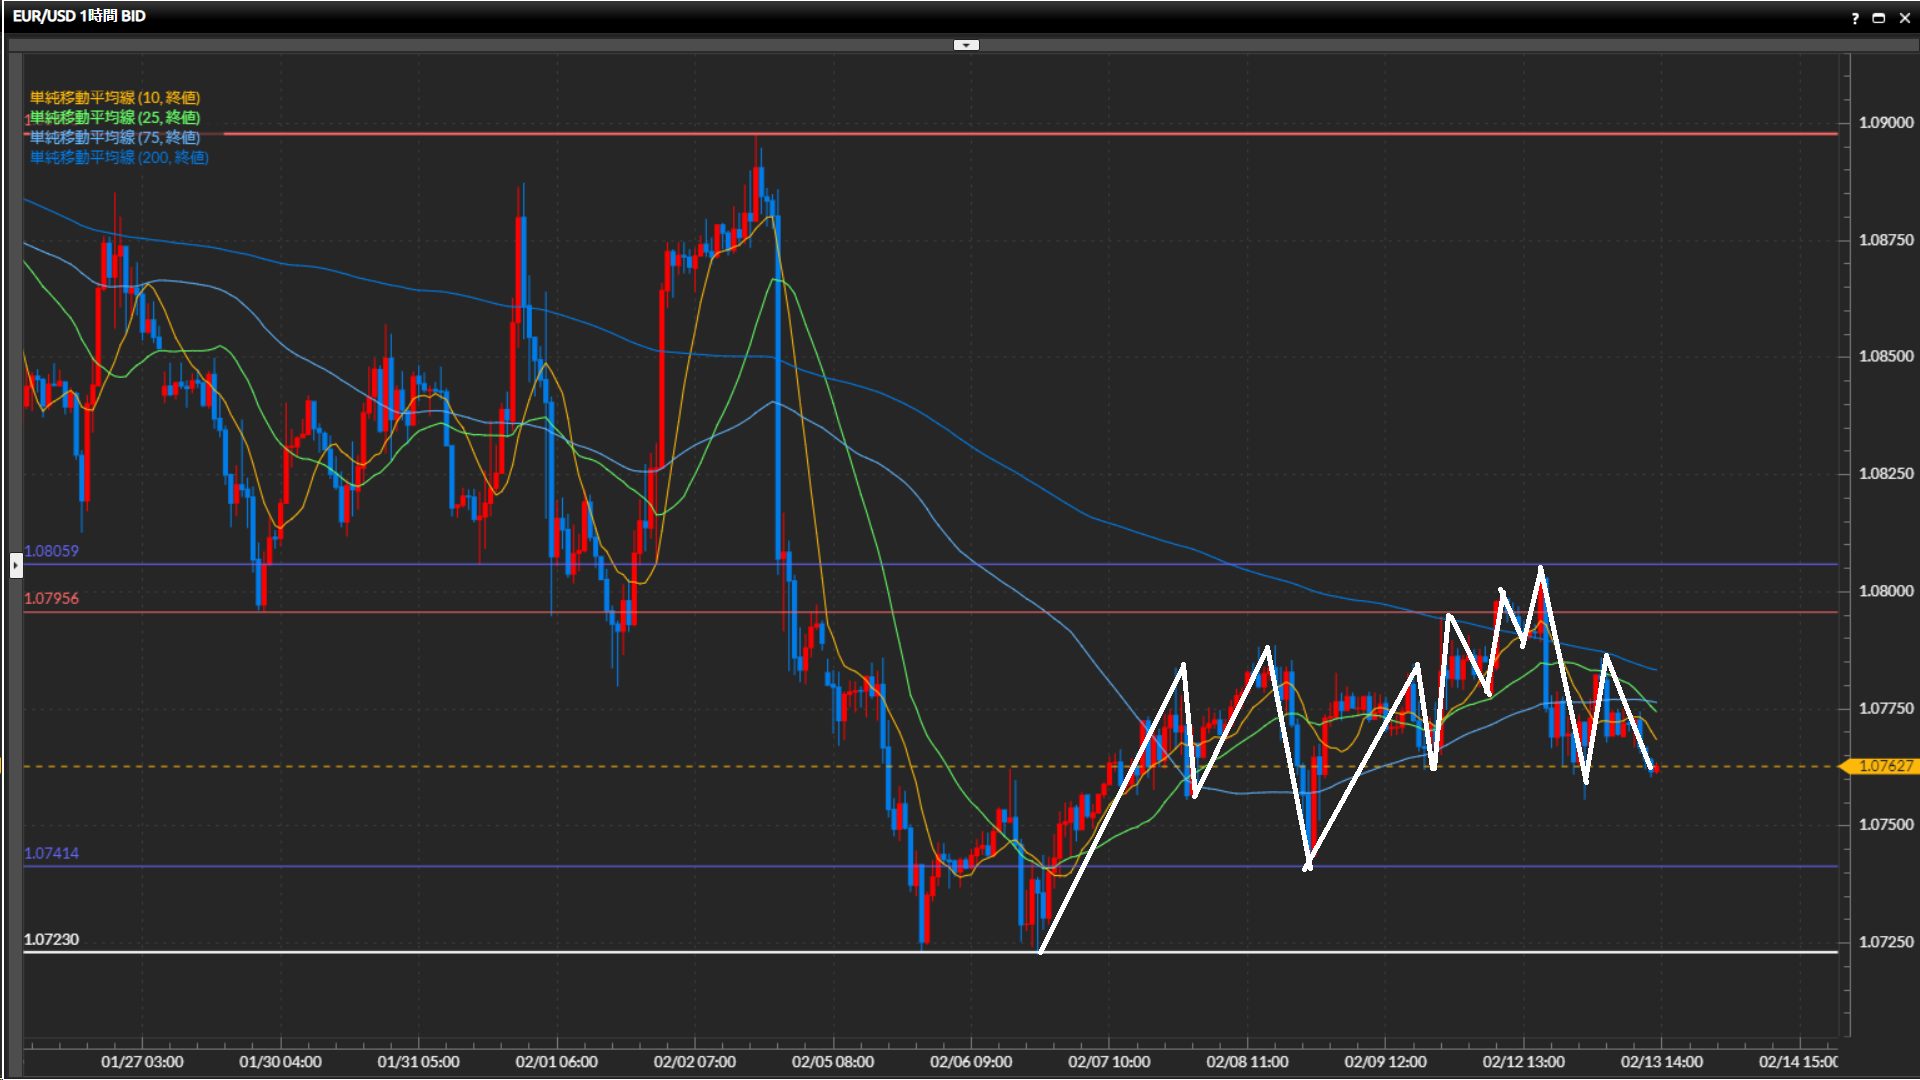Click the 1.09000 price axis label
Image resolution: width=1920 pixels, height=1080 pixels.
point(1886,122)
